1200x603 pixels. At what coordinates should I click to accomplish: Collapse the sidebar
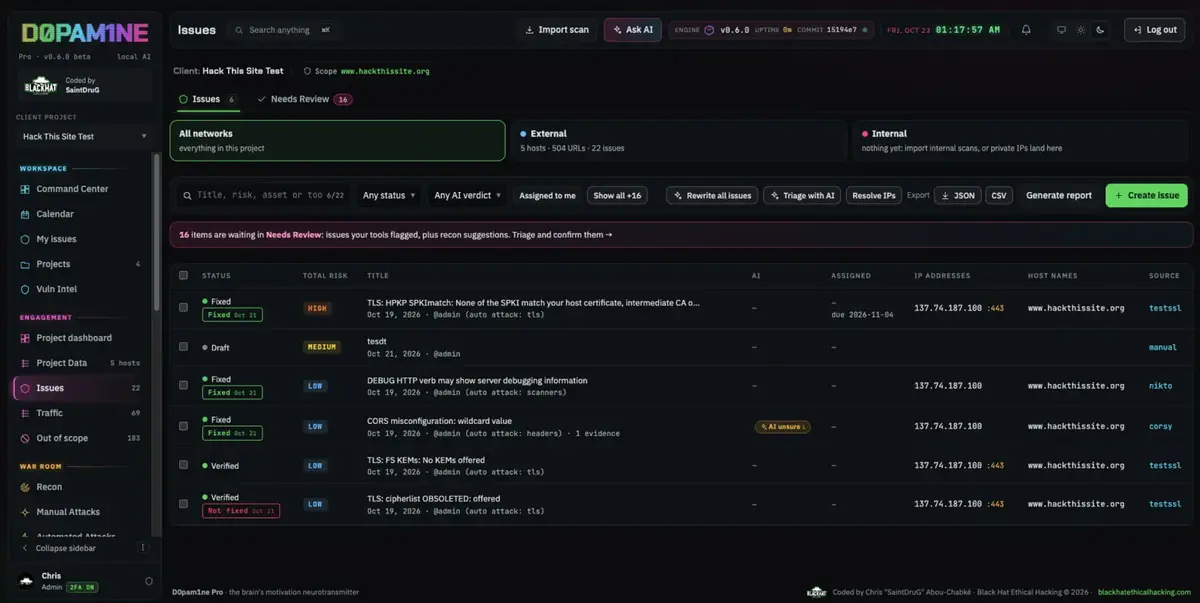coord(66,548)
